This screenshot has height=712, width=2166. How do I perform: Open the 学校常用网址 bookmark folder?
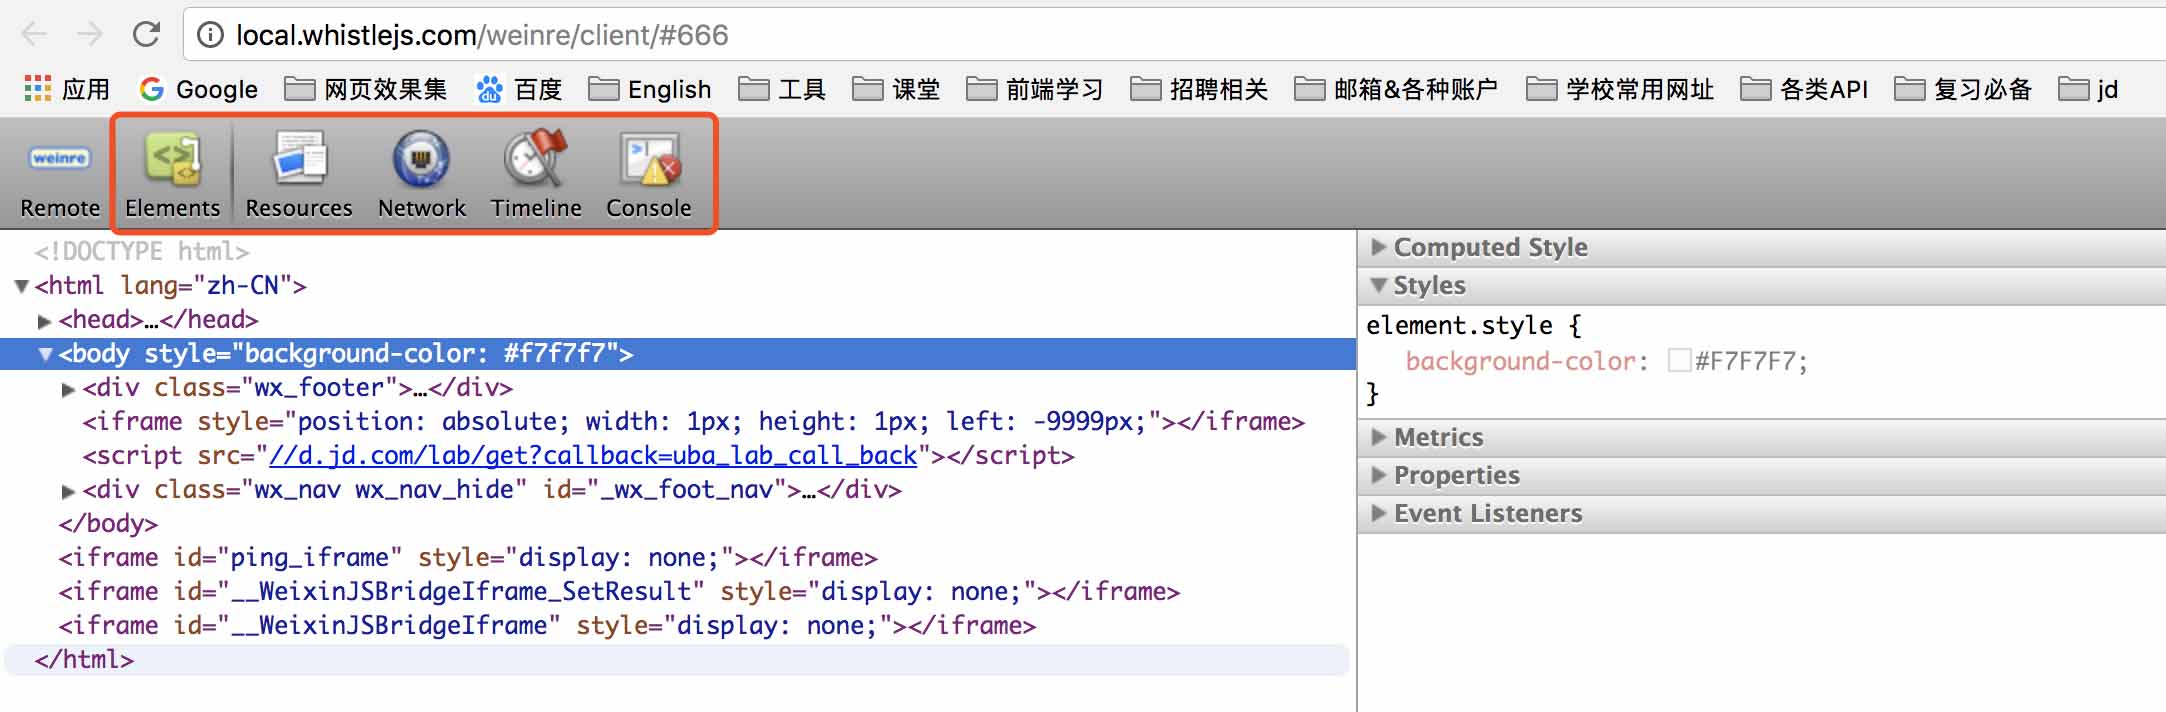tap(1620, 89)
